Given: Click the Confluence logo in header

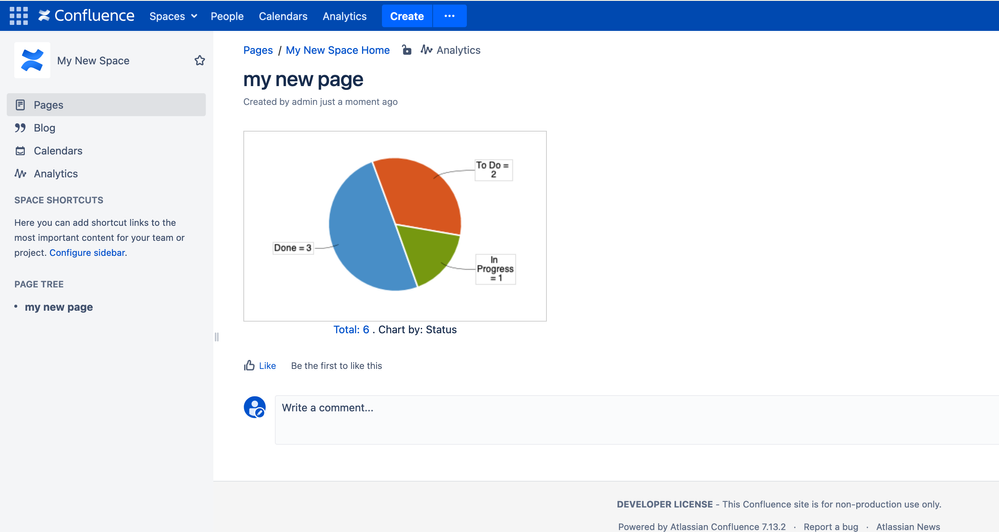Looking at the screenshot, I should [x=86, y=16].
